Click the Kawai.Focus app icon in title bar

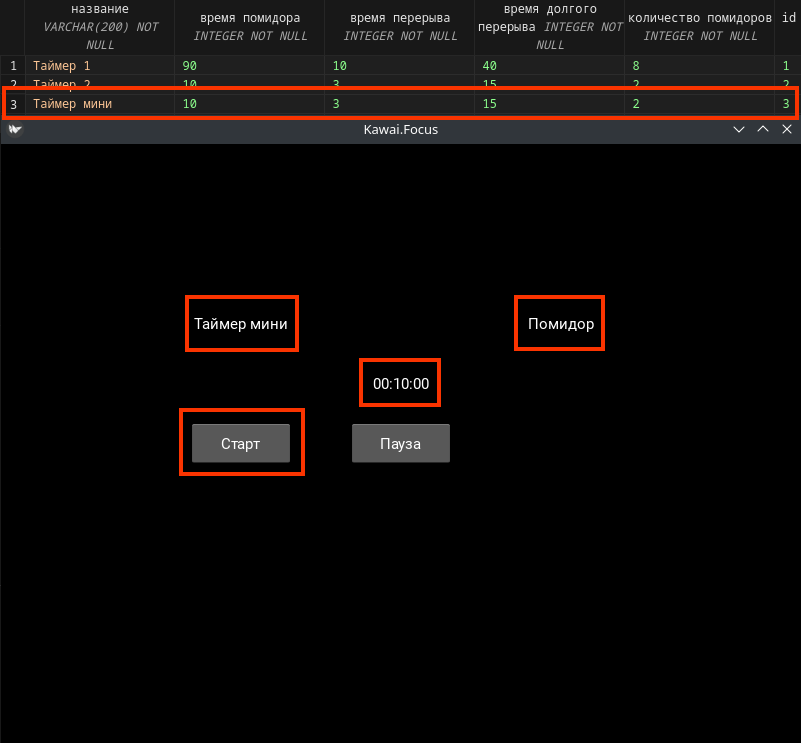tap(14, 129)
